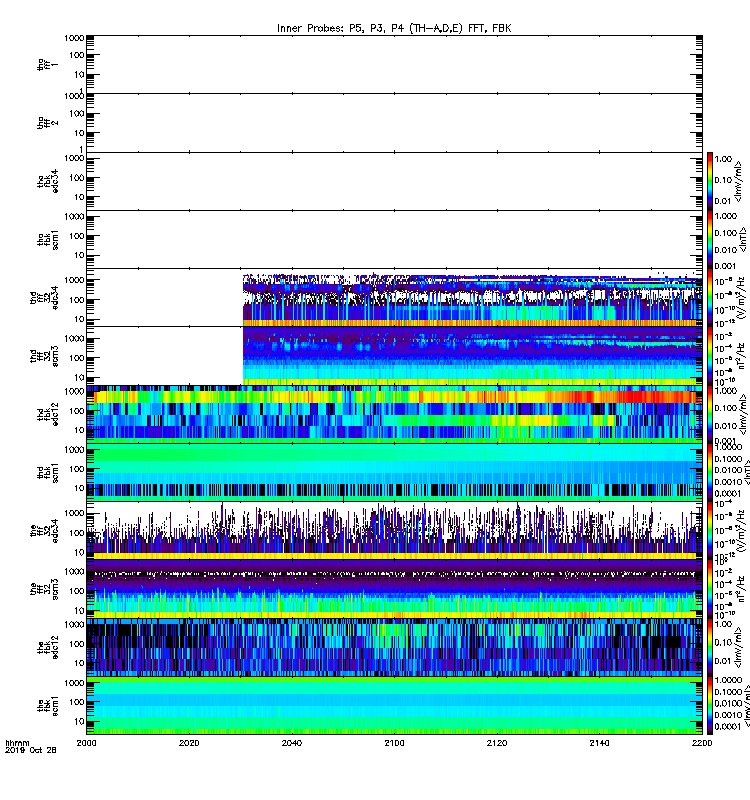Click the 0.010 tick on tha fbk scm1 color bar
The image size is (750, 800).
(726, 250)
